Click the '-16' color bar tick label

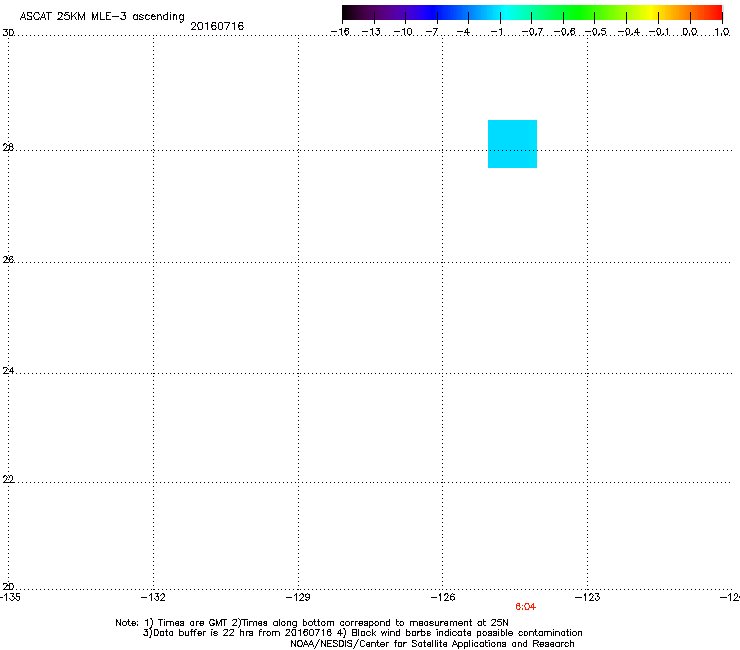click(x=340, y=32)
